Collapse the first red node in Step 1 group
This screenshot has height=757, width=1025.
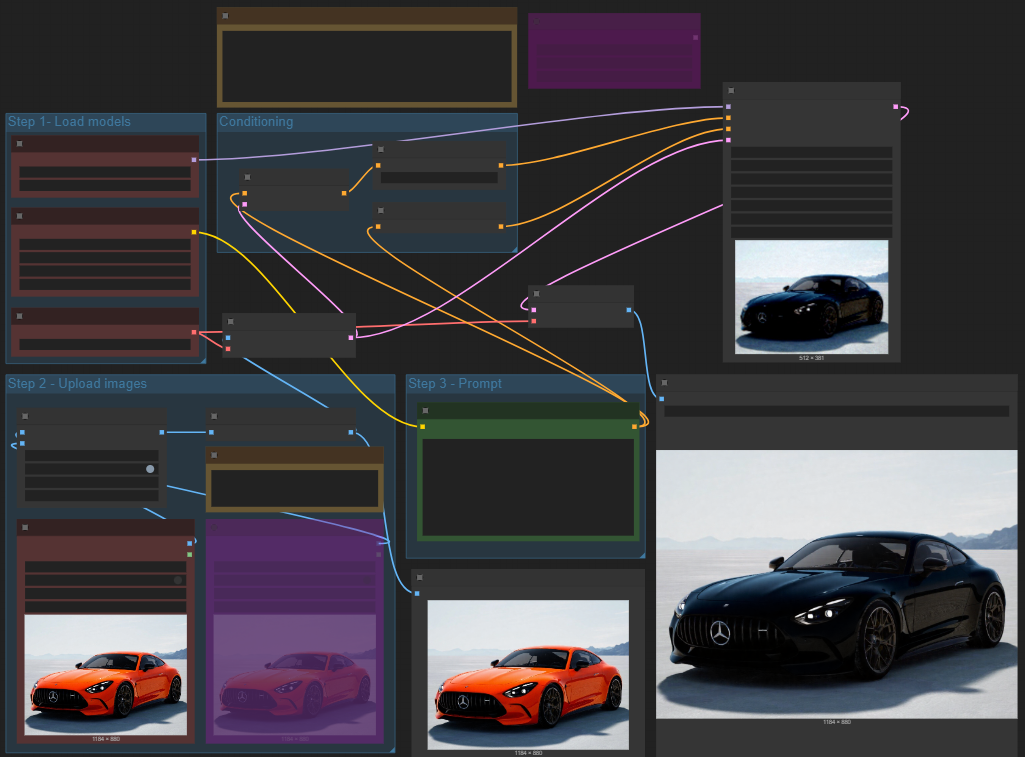pos(20,144)
